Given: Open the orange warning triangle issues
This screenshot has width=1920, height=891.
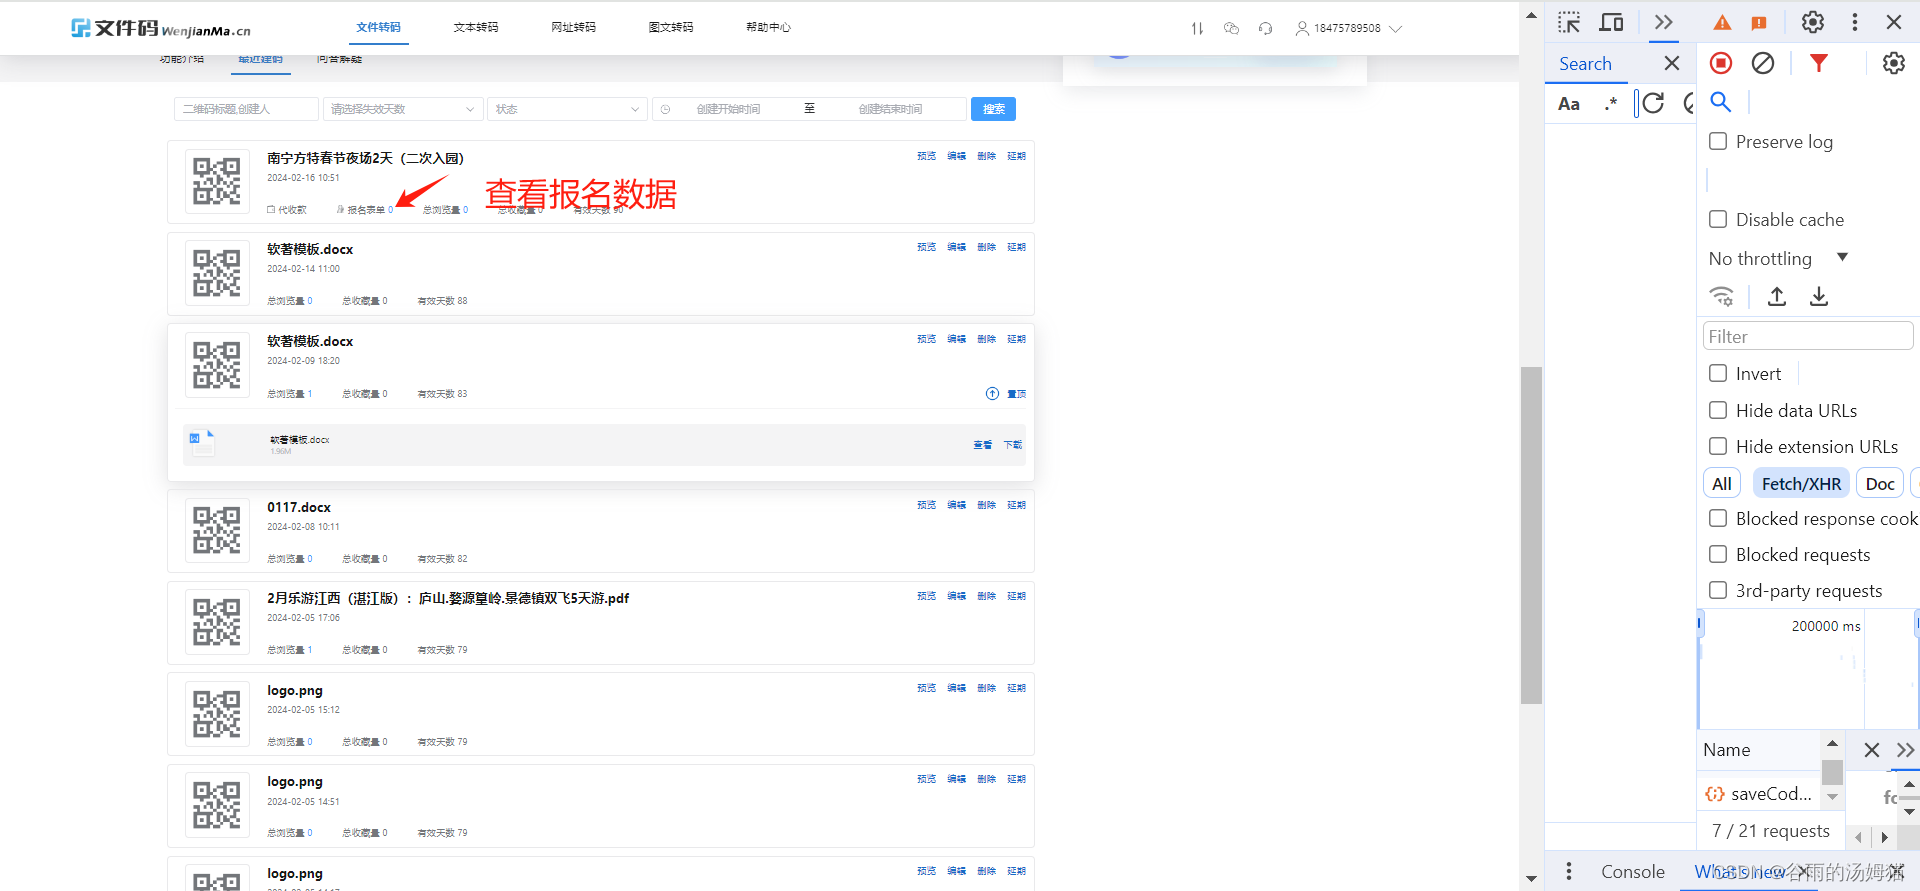Looking at the screenshot, I should (1722, 23).
